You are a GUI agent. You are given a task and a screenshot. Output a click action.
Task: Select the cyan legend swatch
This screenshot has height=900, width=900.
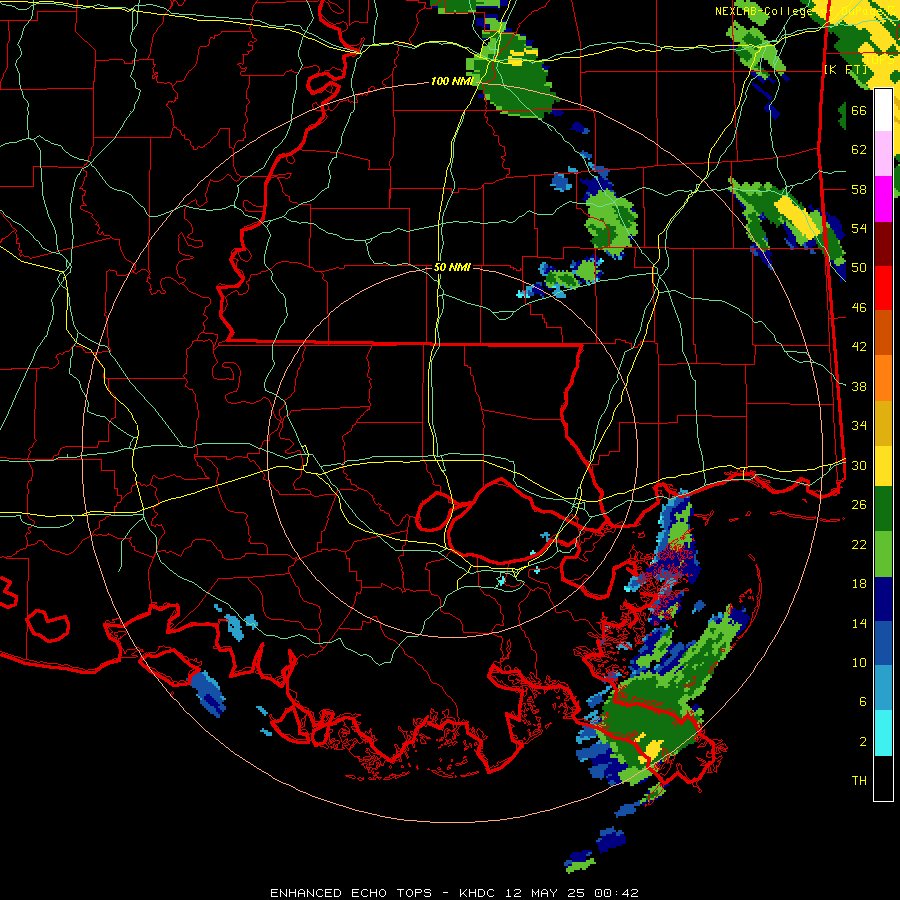pos(883,733)
